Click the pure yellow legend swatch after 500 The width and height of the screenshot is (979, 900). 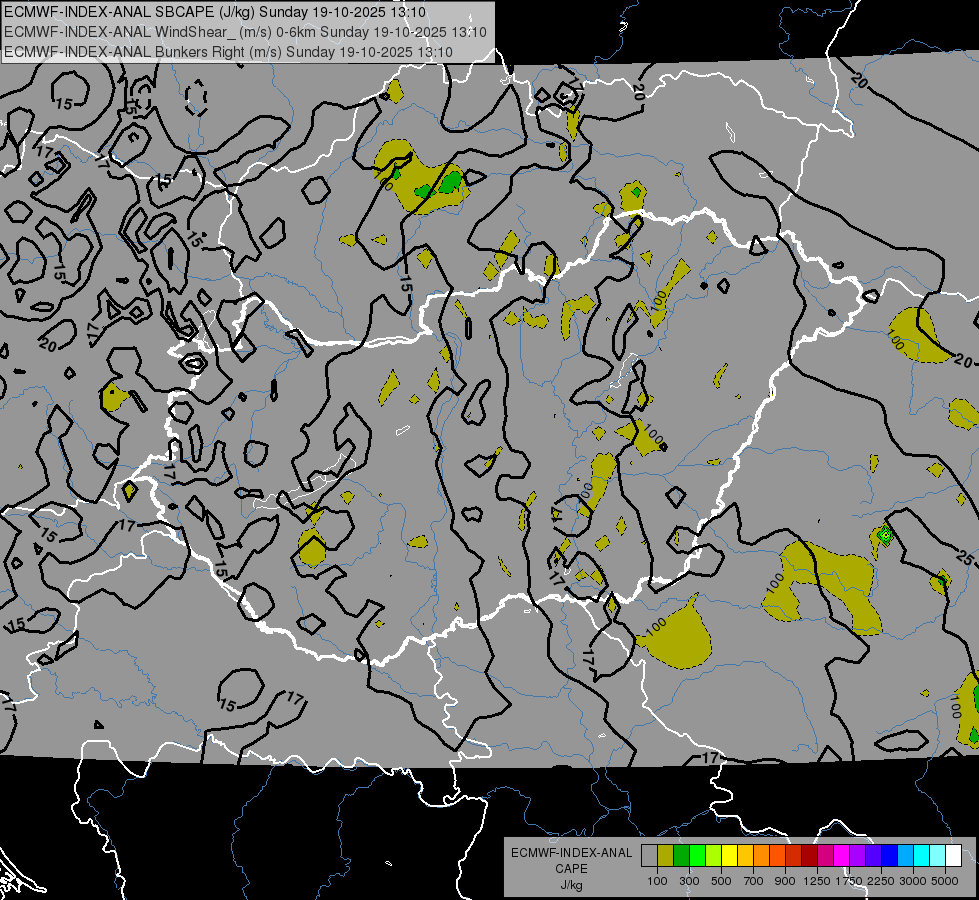[729, 856]
